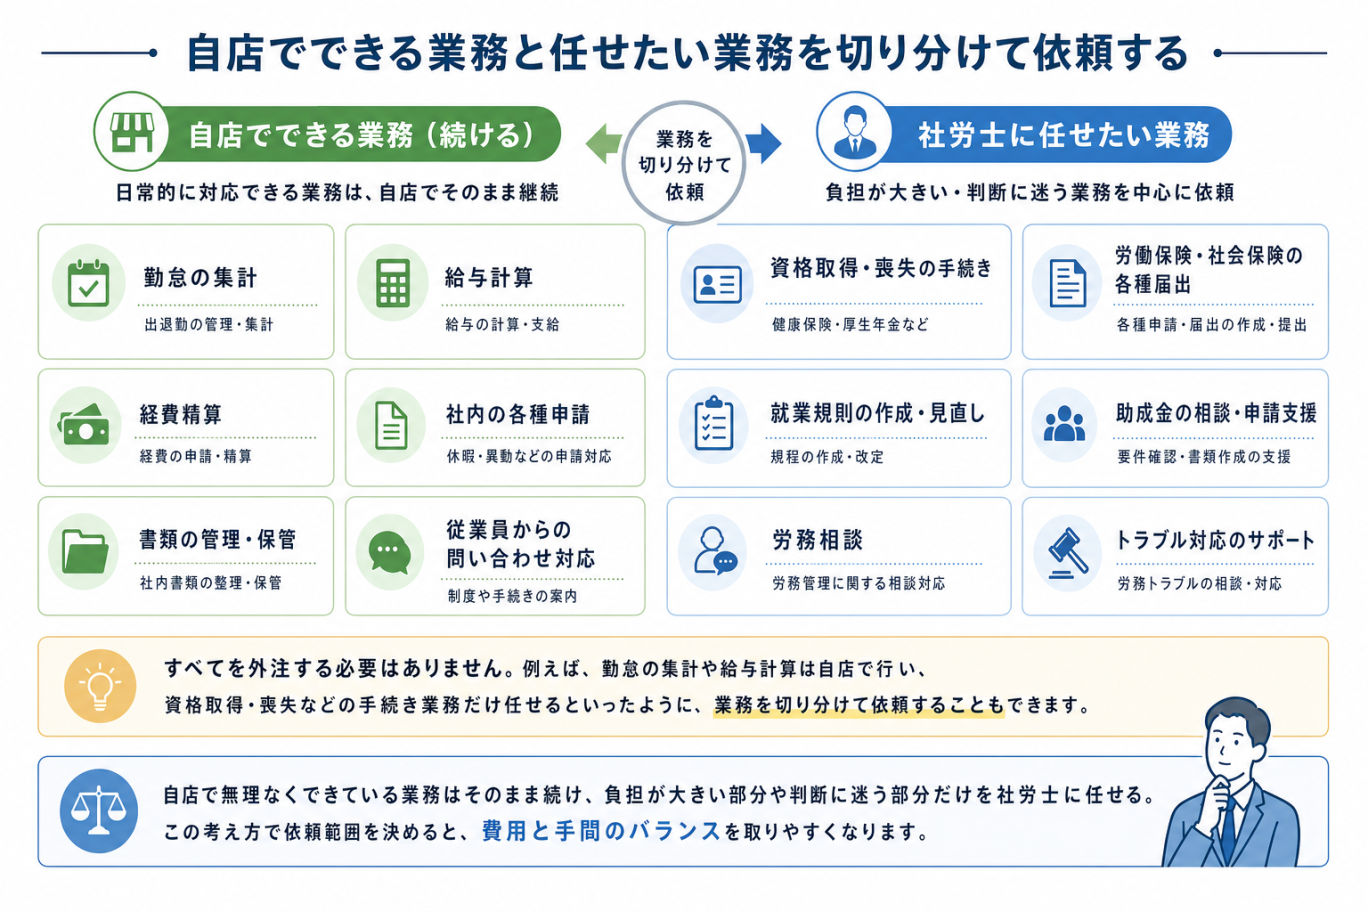This screenshot has height=912, width=1368.
Task: Click the ID card icon for 資格取得・喪失の手続き
Action: pos(717,284)
